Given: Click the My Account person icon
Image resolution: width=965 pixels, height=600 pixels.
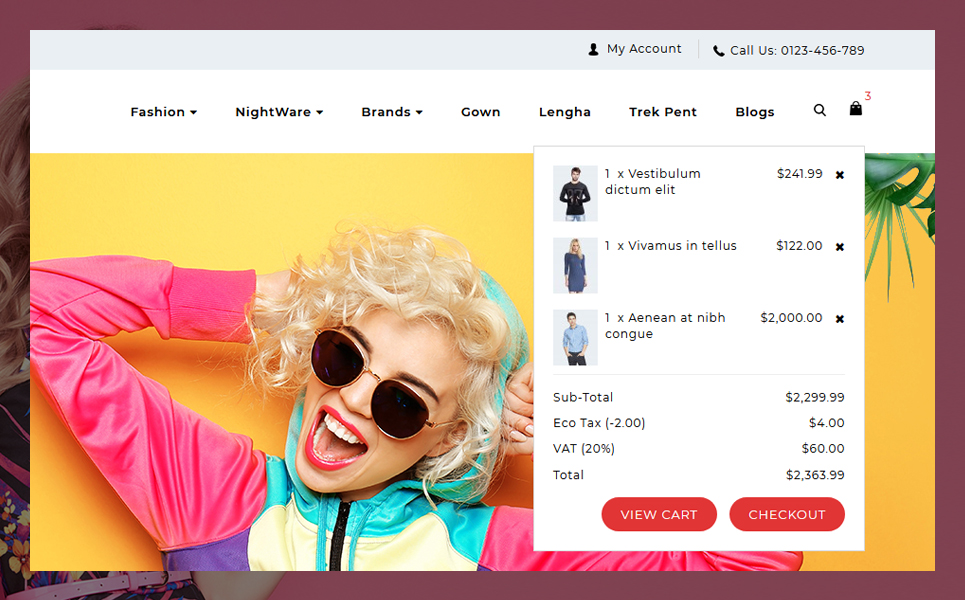Looking at the screenshot, I should click(x=593, y=50).
